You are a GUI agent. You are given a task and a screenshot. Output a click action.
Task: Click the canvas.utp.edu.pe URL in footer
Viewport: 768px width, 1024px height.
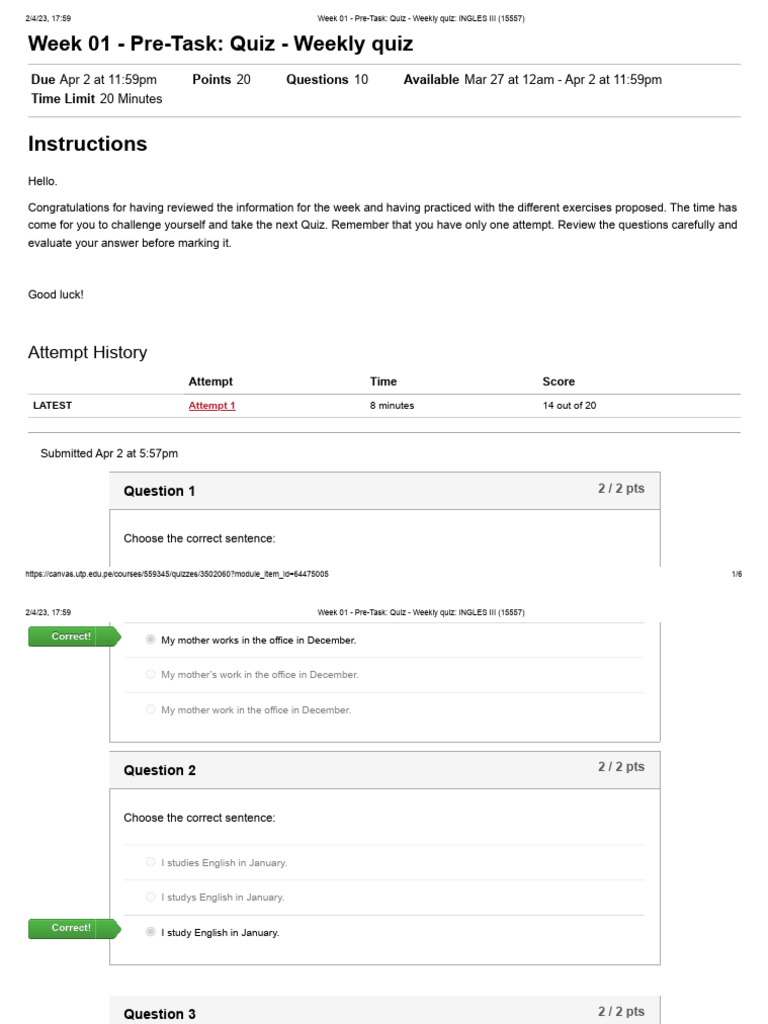click(x=177, y=574)
